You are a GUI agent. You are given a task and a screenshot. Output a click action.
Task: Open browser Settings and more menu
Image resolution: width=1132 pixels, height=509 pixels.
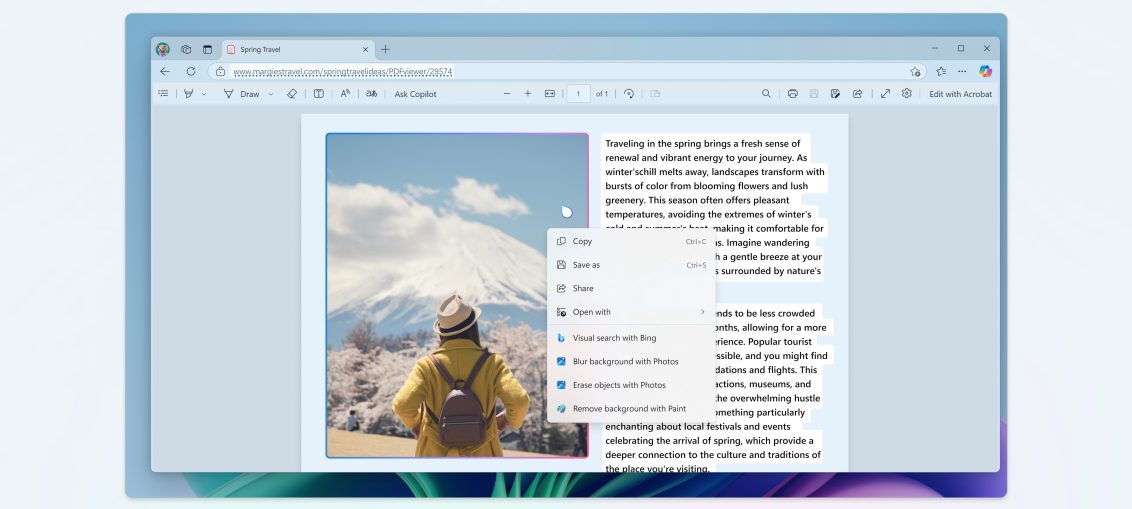point(962,71)
